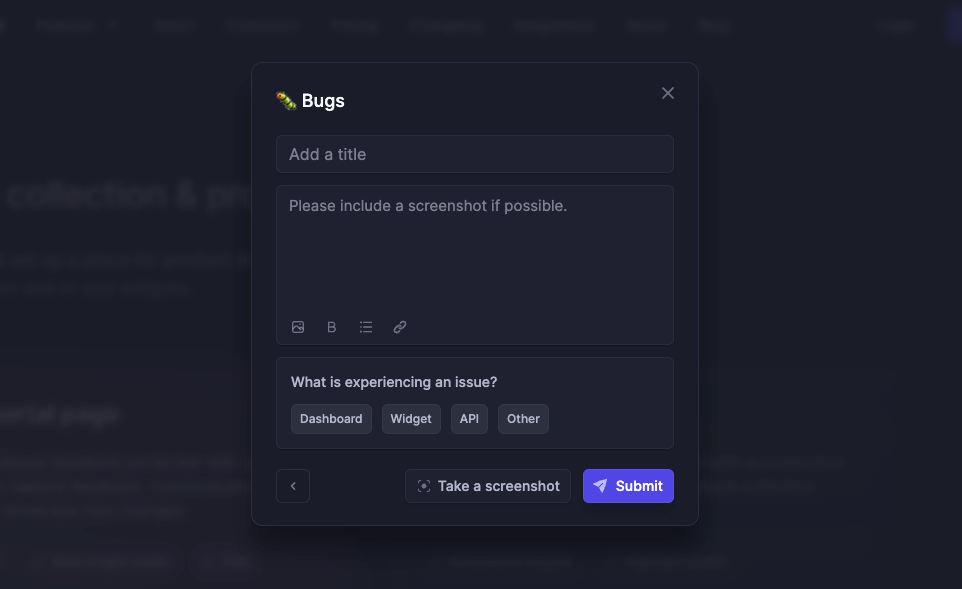This screenshot has width=962, height=589.
Task: Dismiss the Bugs dialog with the X
Action: tap(667, 93)
